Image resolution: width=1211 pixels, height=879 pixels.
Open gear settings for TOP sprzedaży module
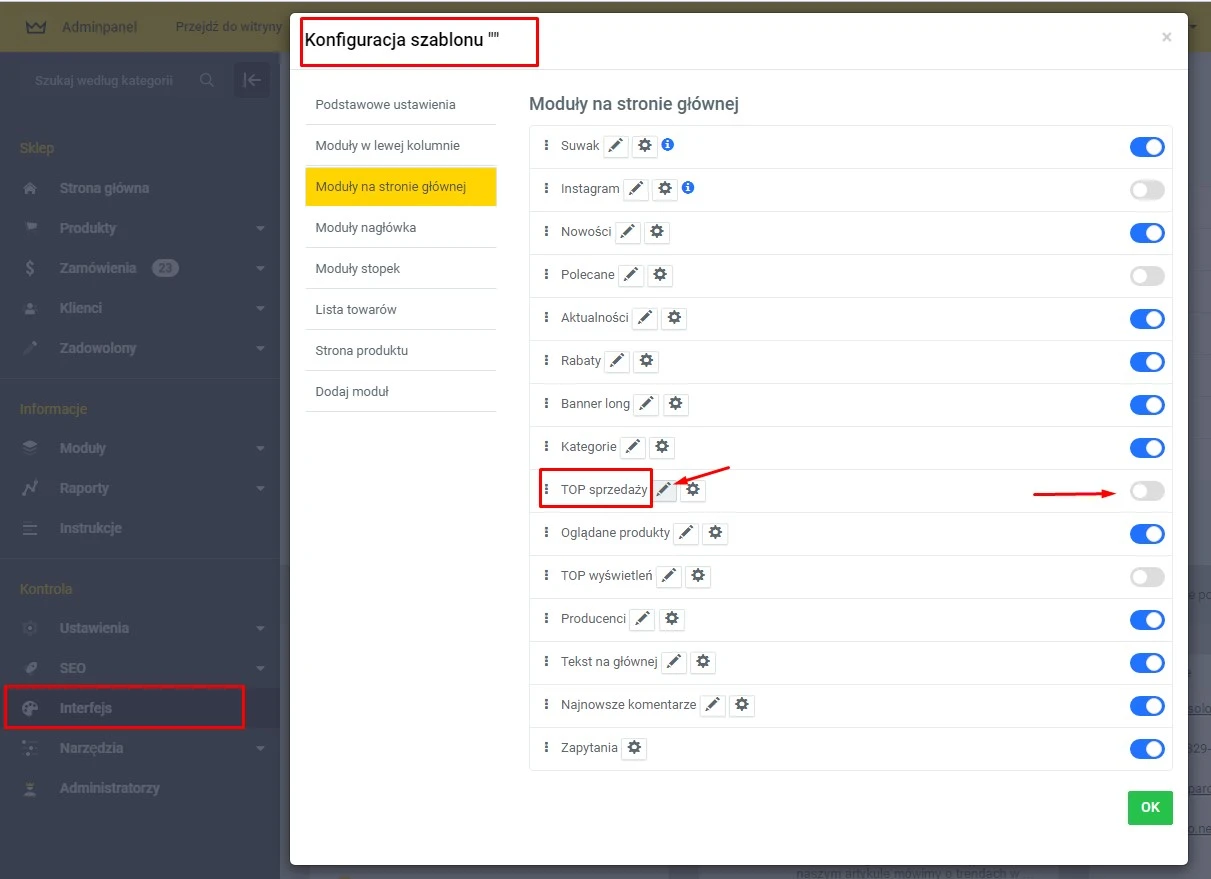(x=693, y=489)
